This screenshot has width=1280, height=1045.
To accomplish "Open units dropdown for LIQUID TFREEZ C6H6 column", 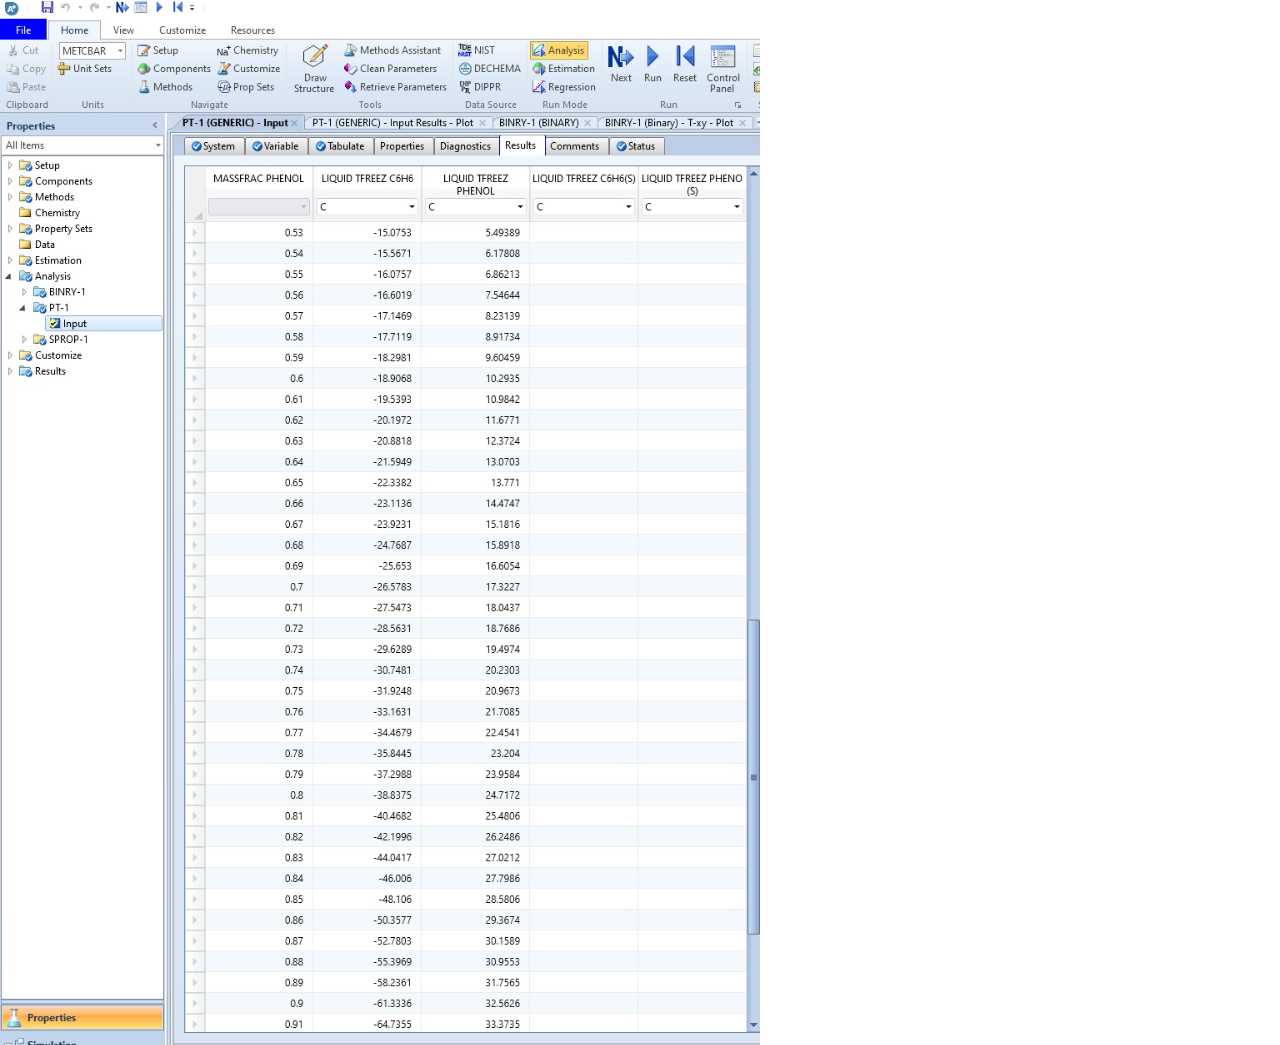I will (x=412, y=207).
